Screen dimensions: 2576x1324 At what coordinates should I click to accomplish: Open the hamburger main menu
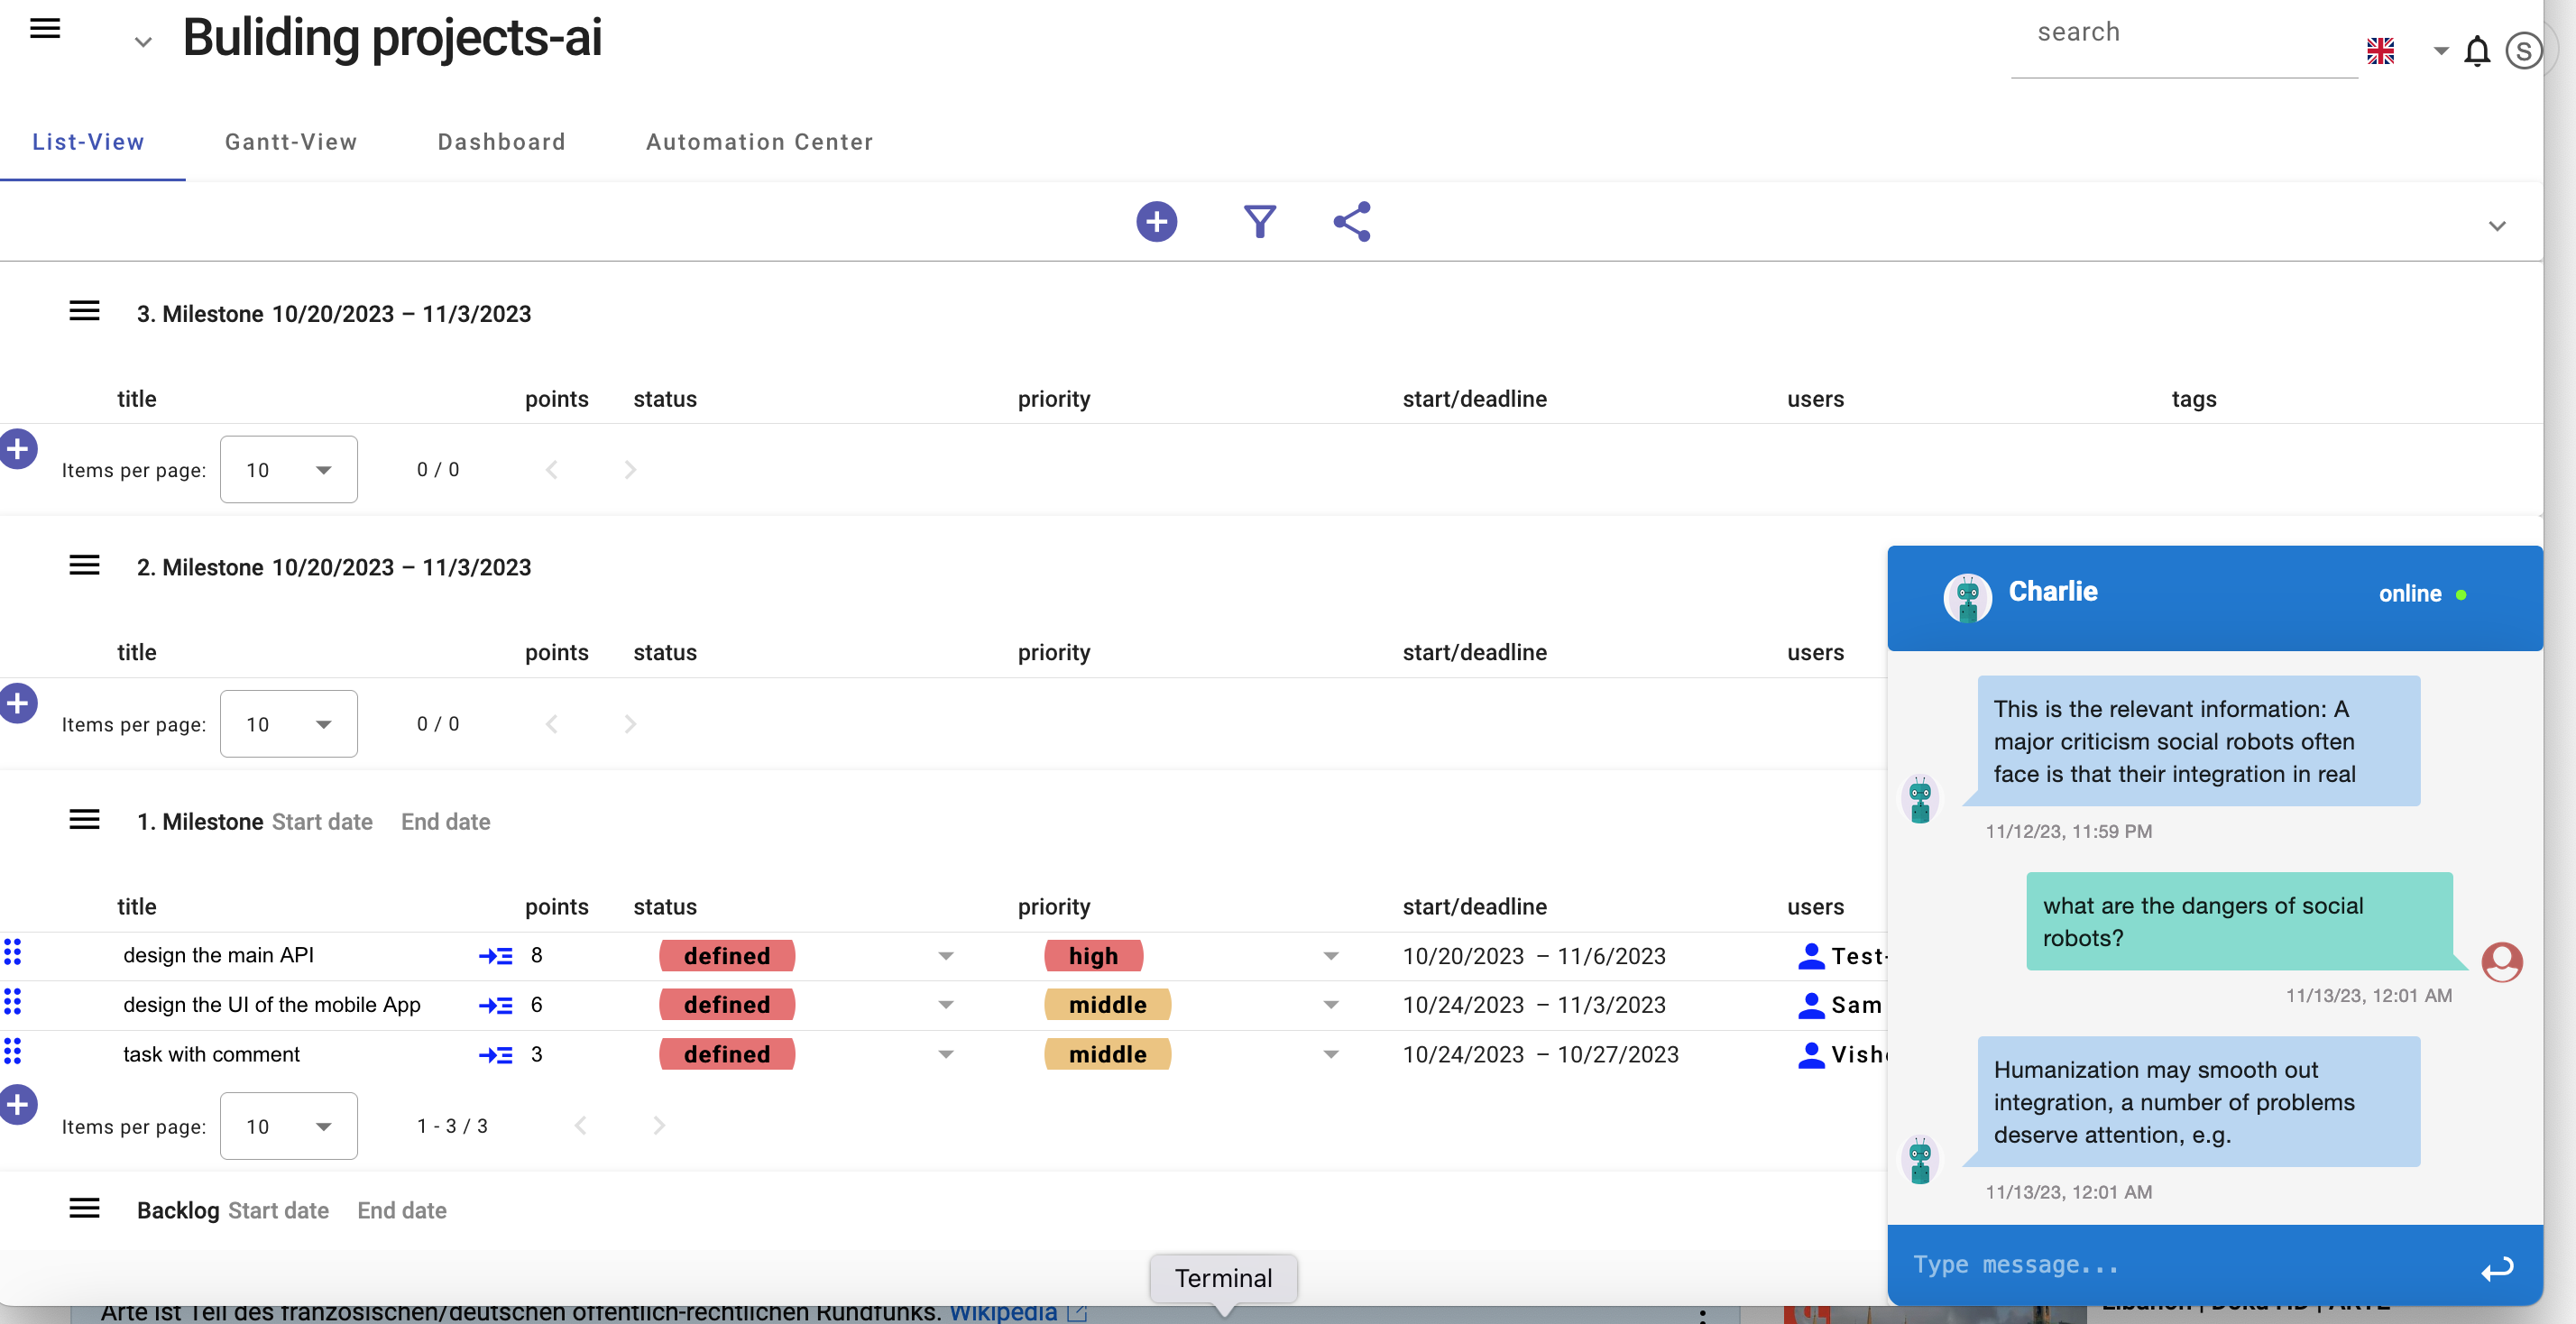(x=45, y=29)
